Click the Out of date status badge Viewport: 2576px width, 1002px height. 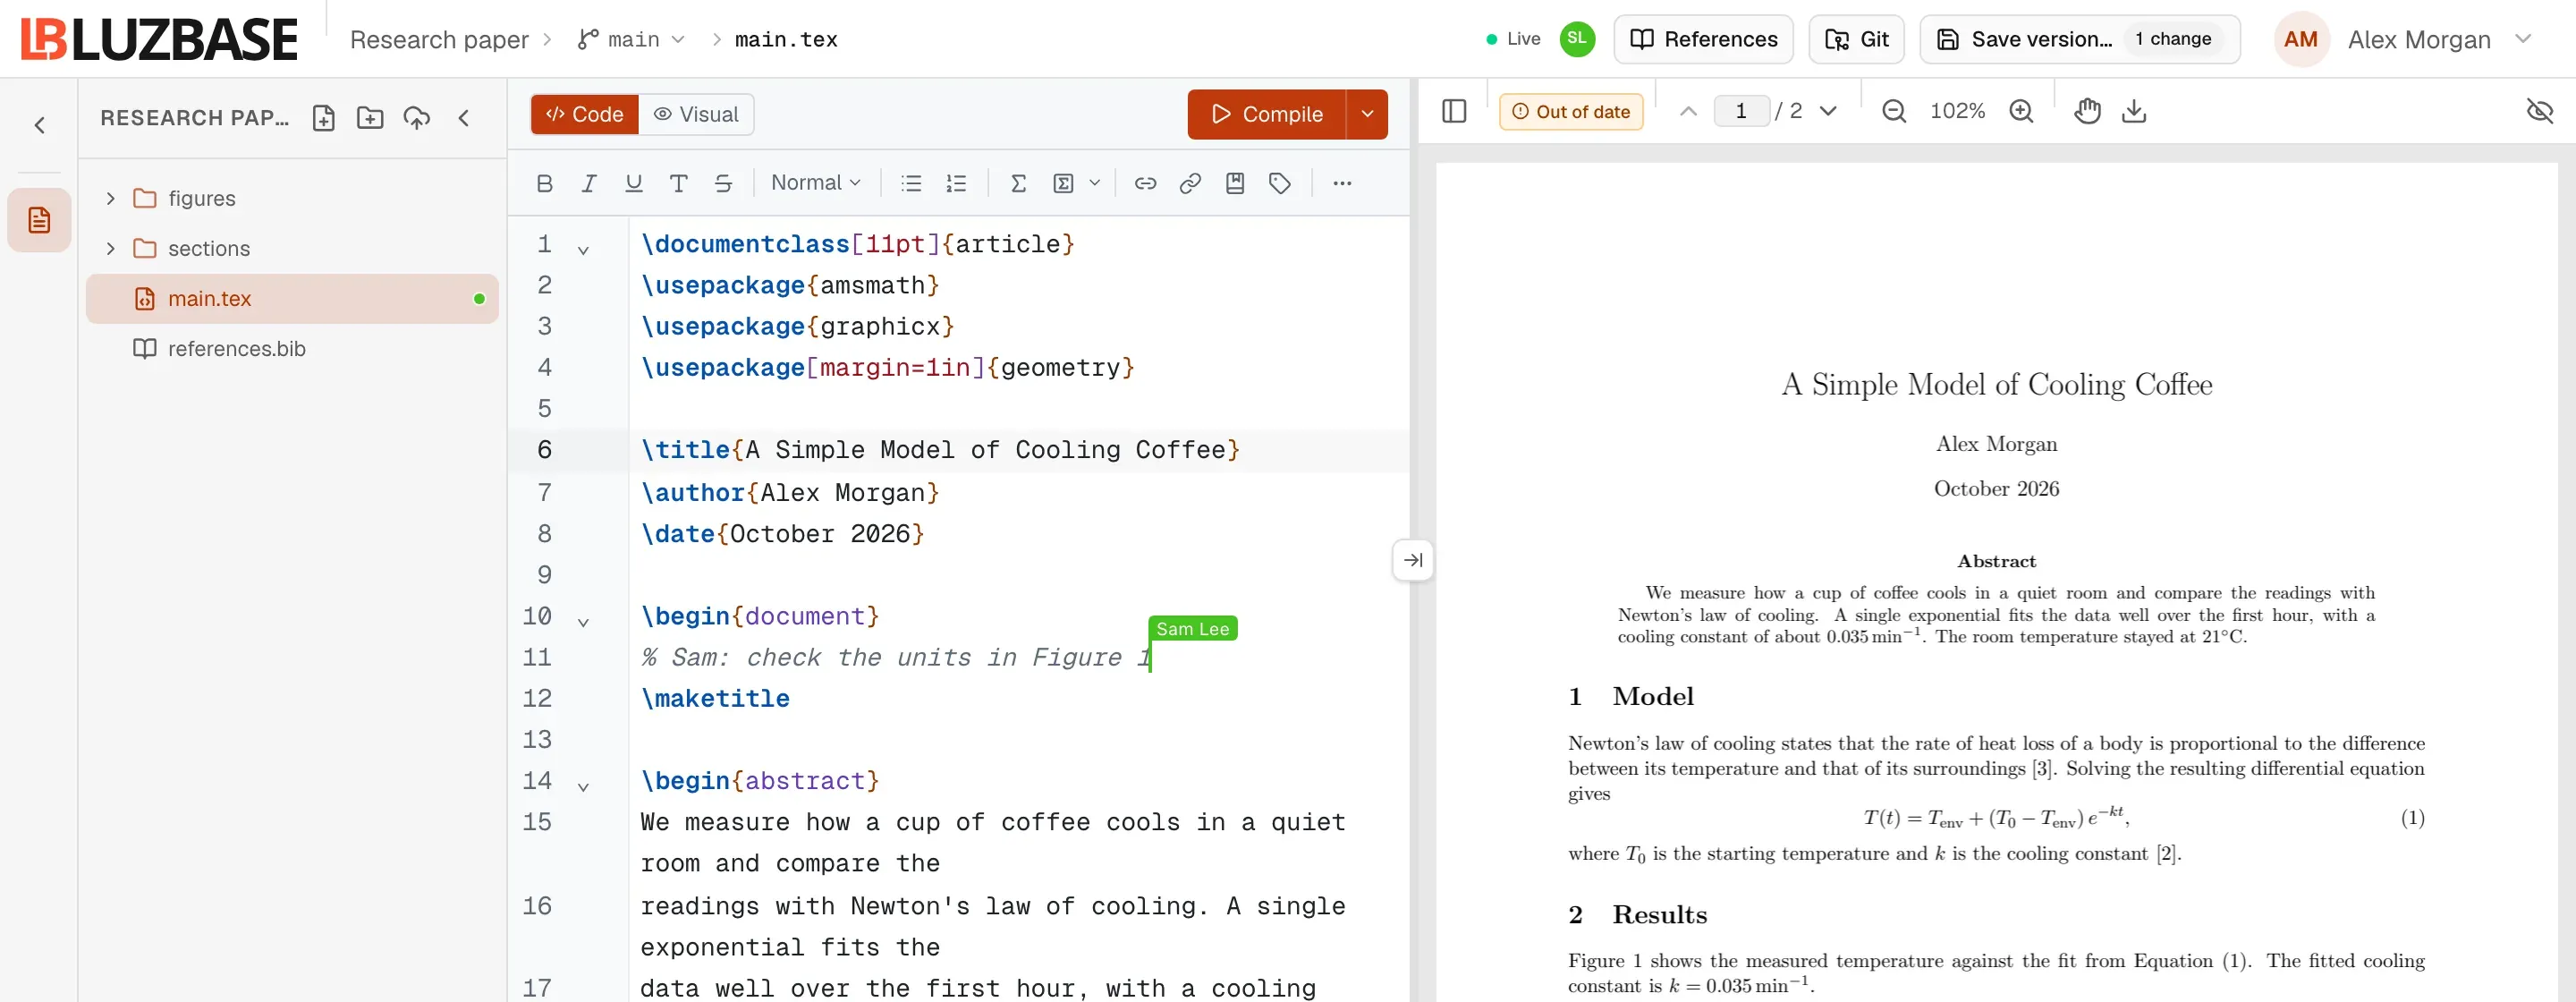[1570, 111]
